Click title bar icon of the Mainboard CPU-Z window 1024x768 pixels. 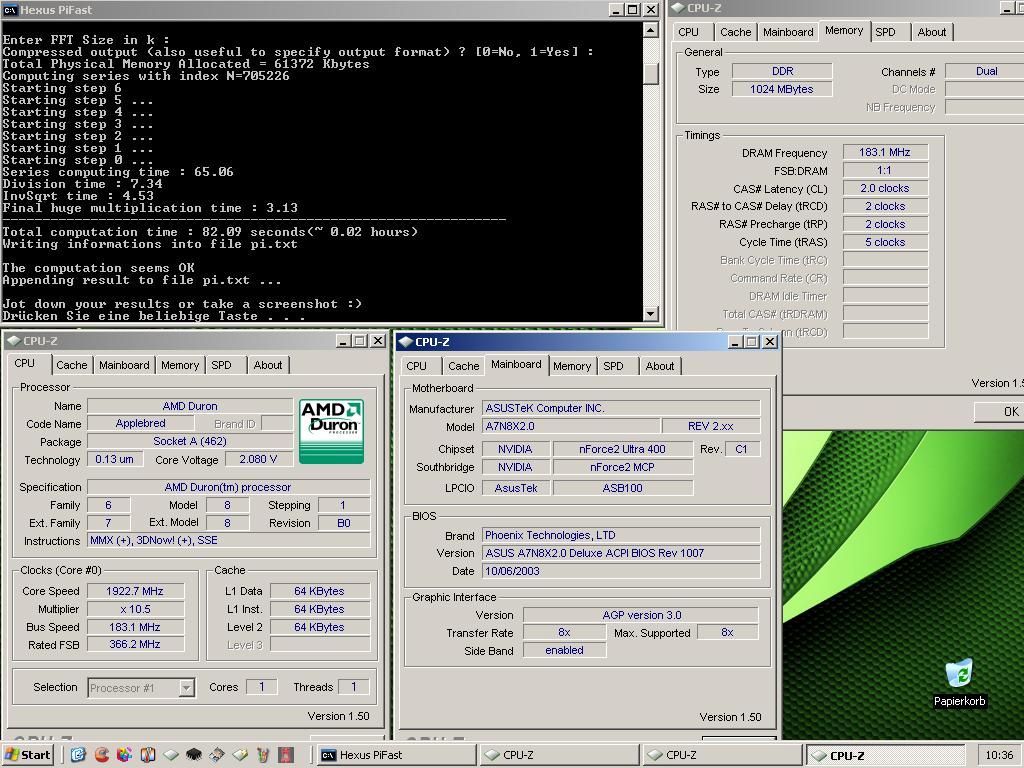(x=406, y=342)
